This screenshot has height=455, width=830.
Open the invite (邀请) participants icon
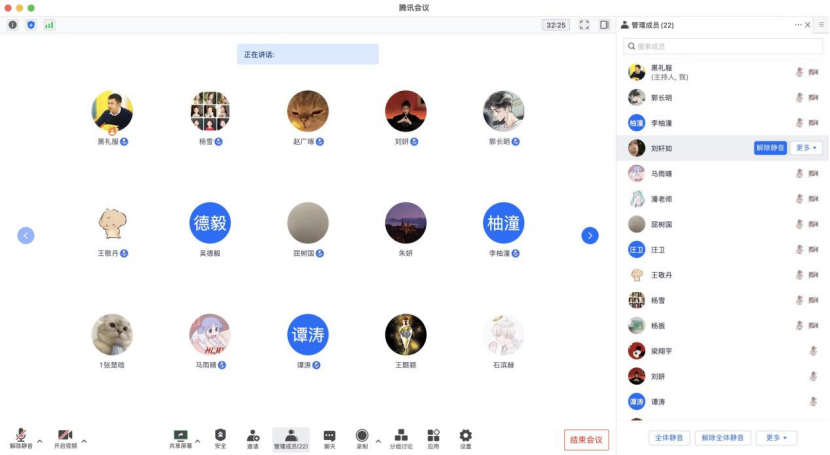253,438
